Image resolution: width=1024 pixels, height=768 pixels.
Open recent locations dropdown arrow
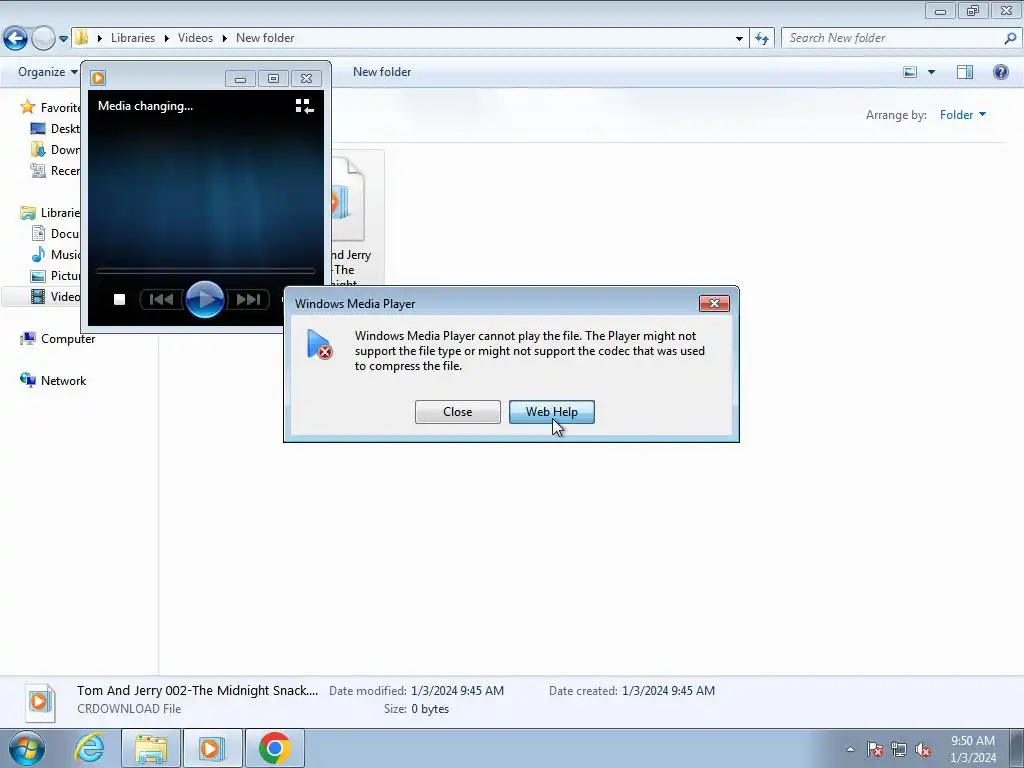pyautogui.click(x=63, y=39)
